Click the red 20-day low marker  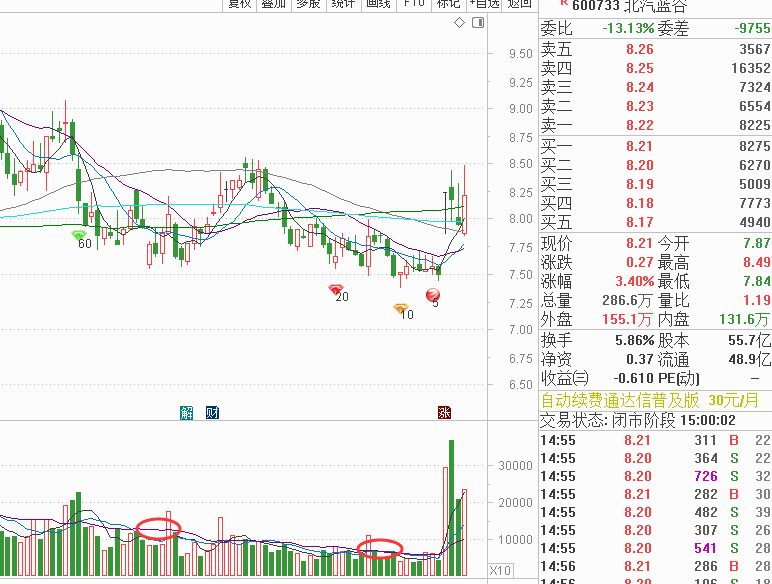(x=336, y=289)
